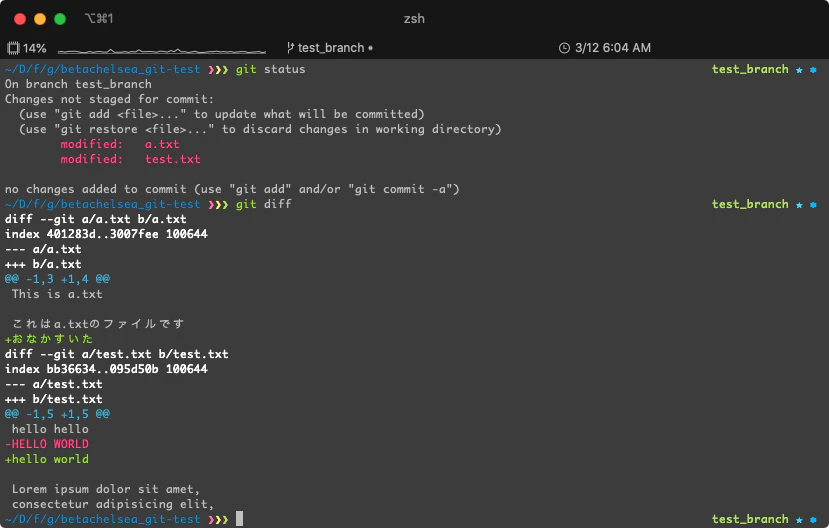
Task: Click 'no changes added to commit' line
Action: 232,189
